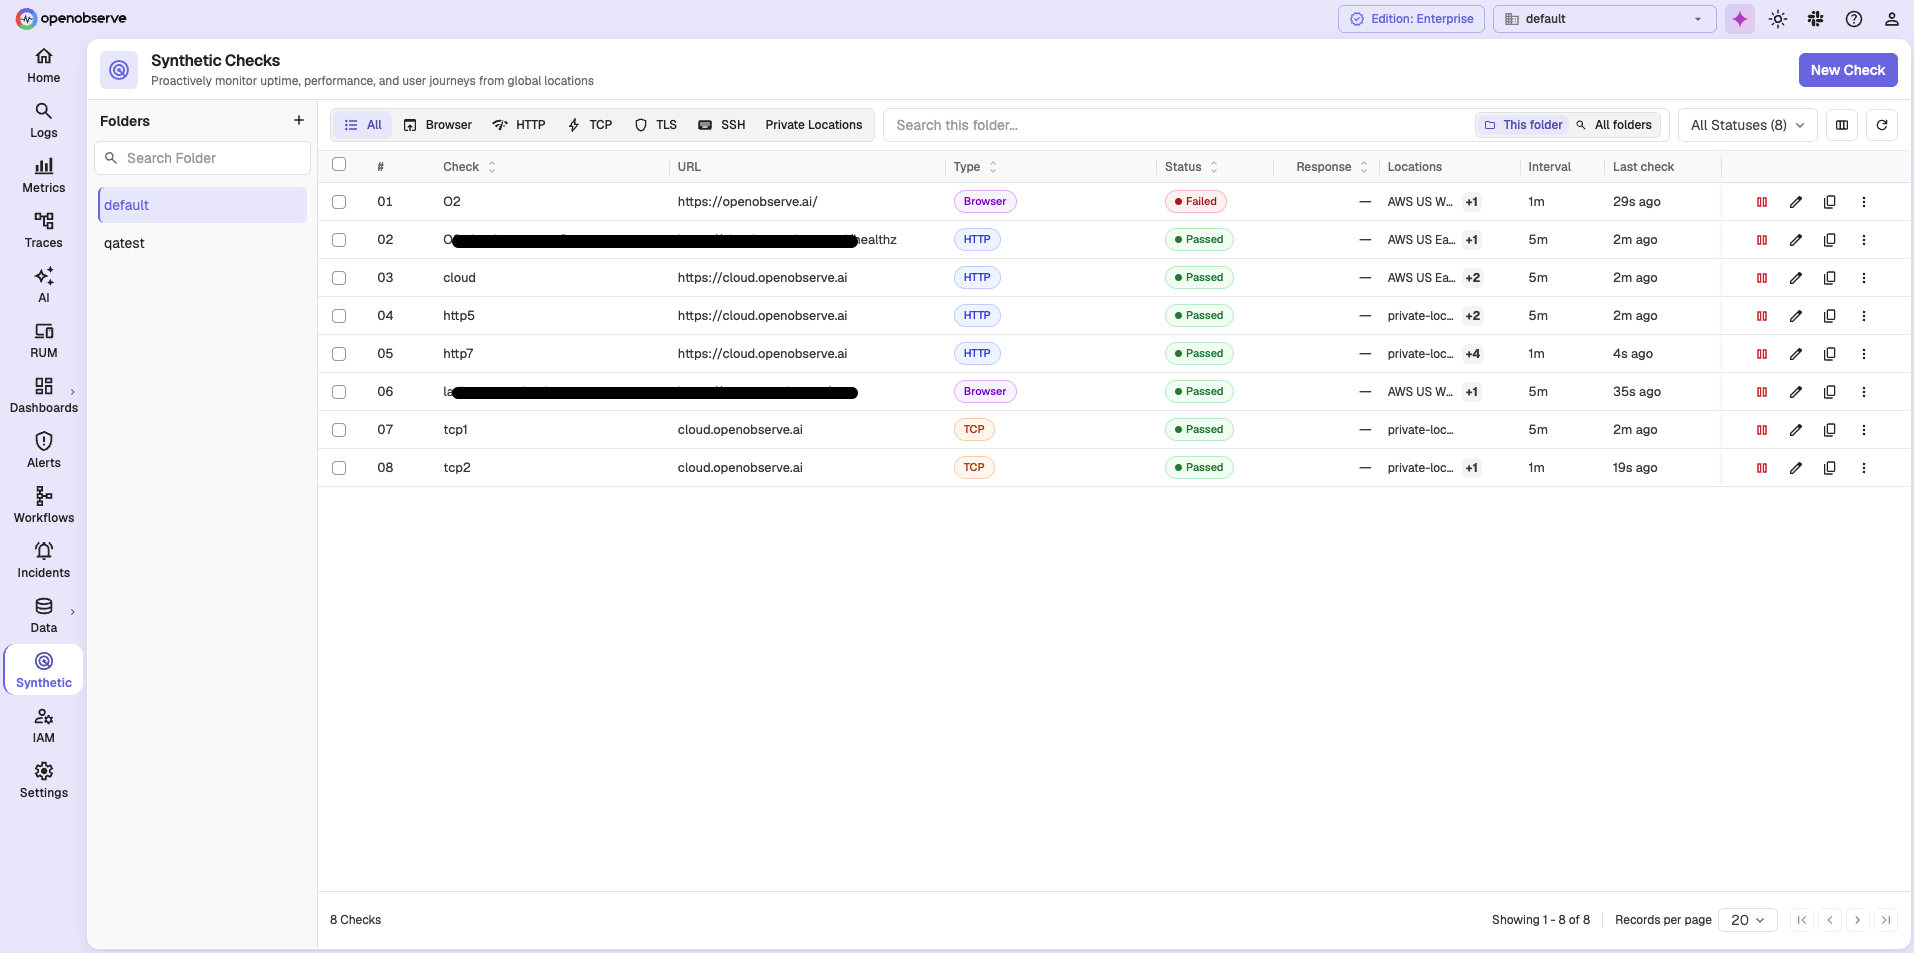Open the Edition: Enterprise badge

pos(1411,19)
